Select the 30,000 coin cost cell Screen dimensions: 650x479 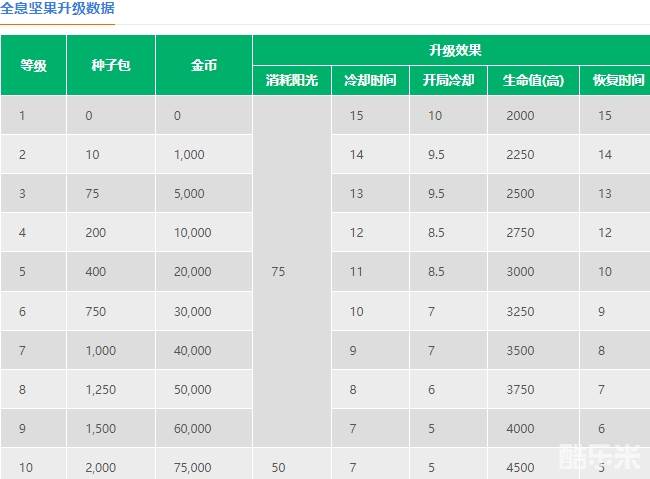coord(192,311)
